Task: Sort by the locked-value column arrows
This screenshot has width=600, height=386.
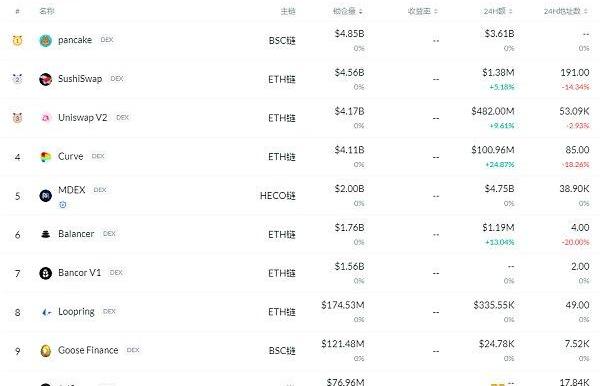Action: pos(361,11)
